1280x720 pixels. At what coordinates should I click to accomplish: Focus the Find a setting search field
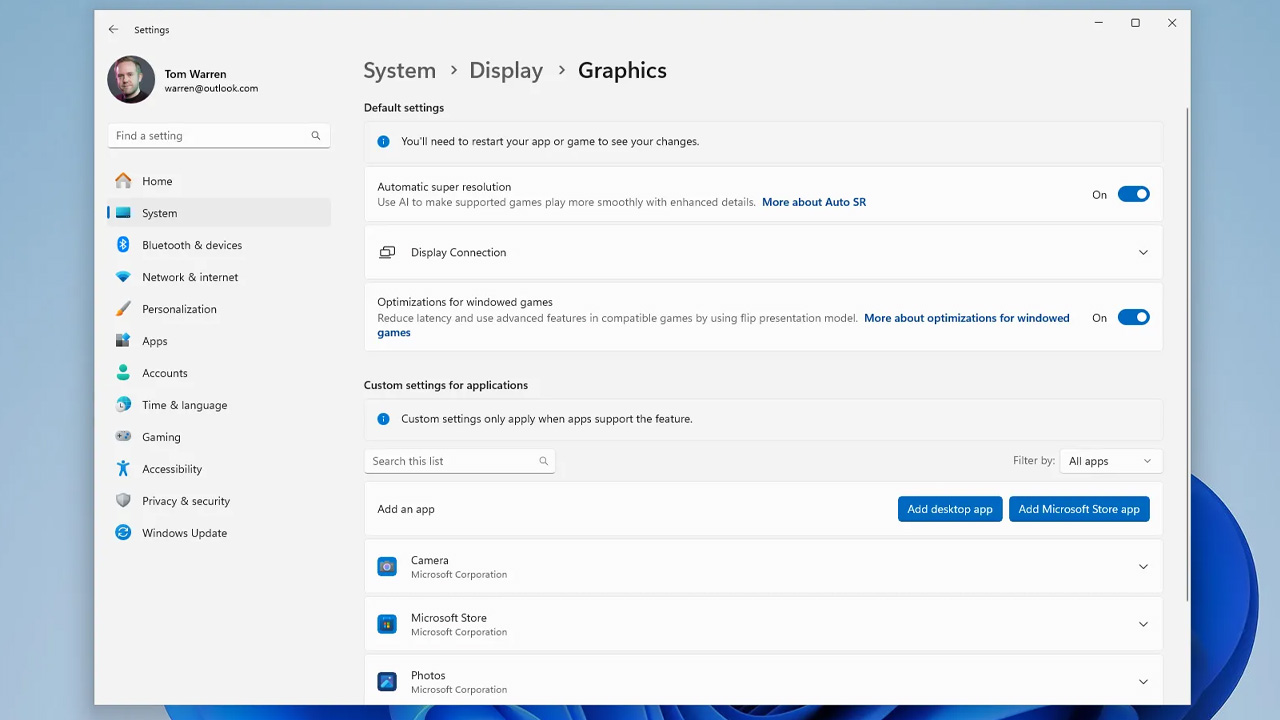[x=219, y=136]
